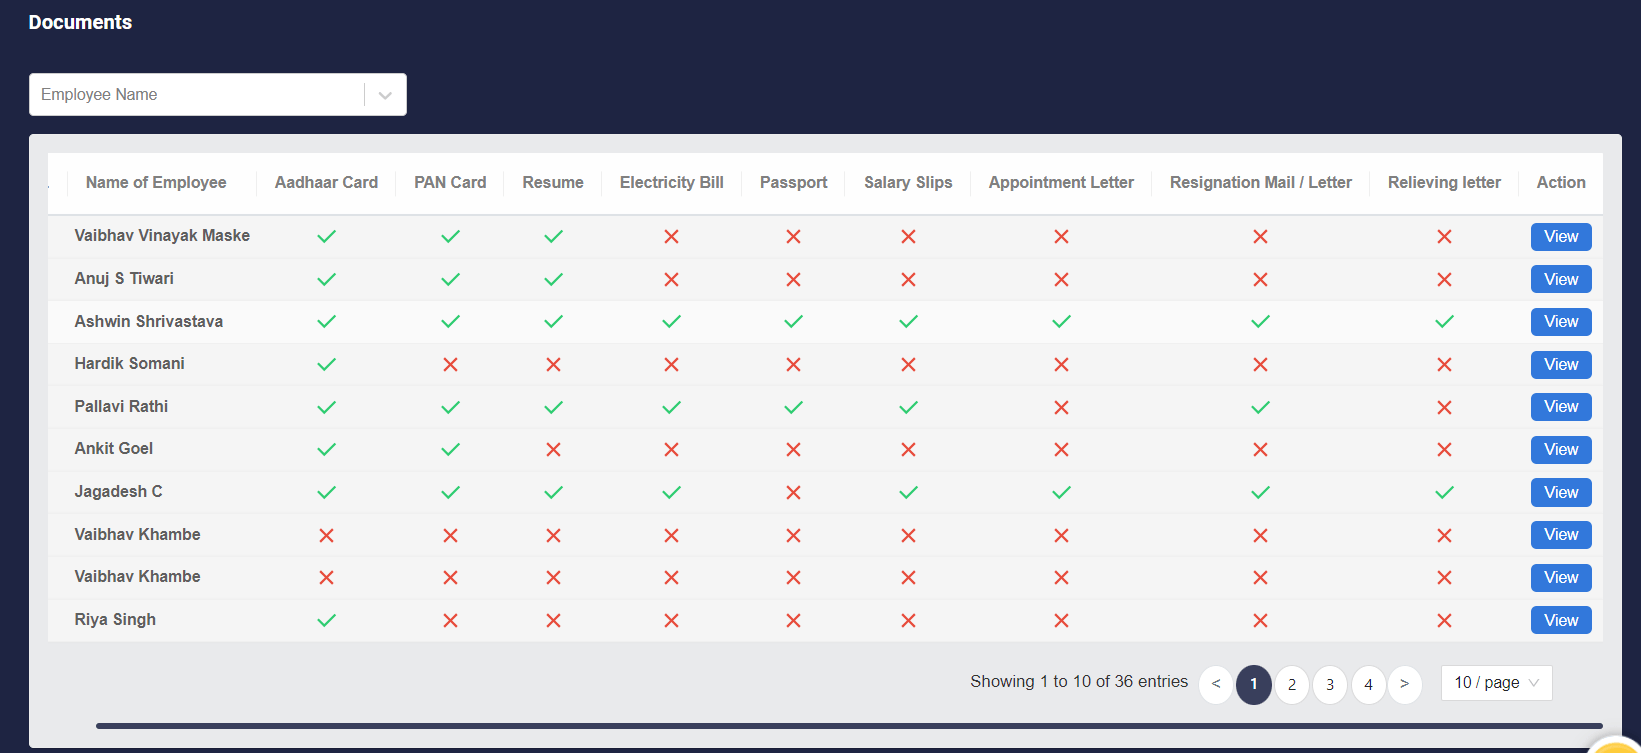Expand the 10 / page size selector

click(x=1496, y=683)
